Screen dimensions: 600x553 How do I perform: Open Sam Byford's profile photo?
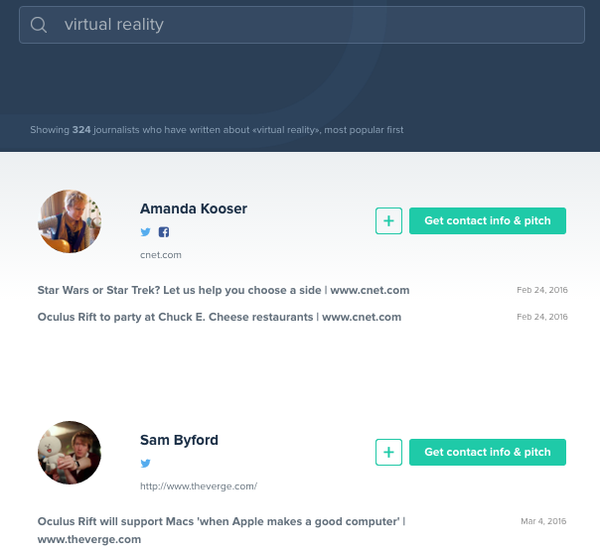pos(70,453)
